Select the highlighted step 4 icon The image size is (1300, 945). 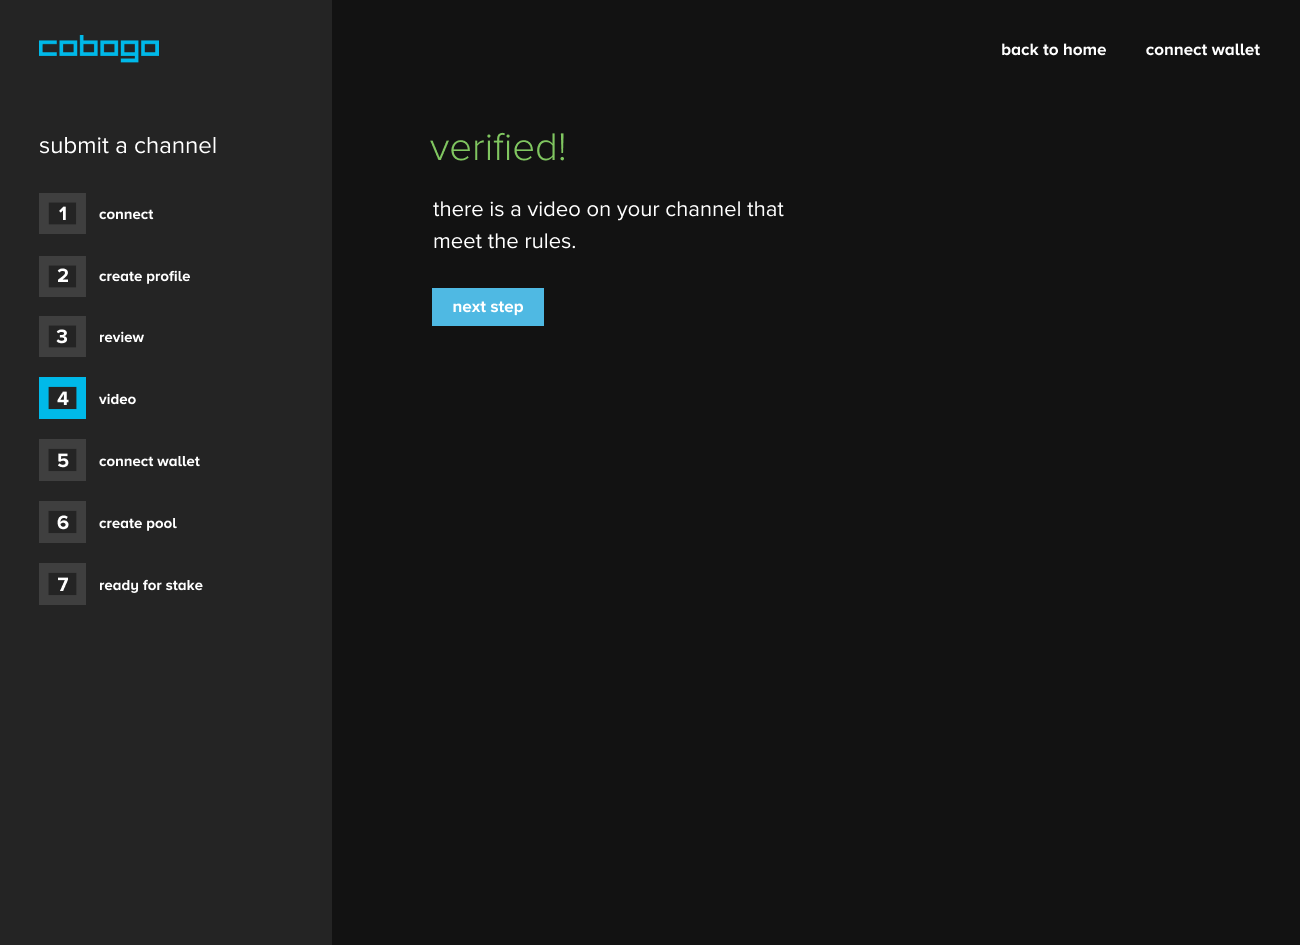pyautogui.click(x=62, y=398)
